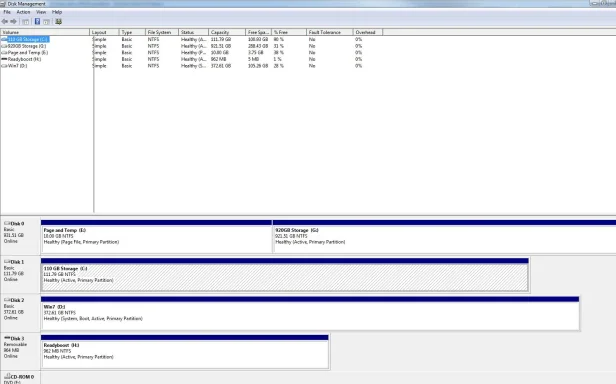Viewport: 616px width, 384px height.
Task: Click drive icon of 920GB Storage (G:) row
Action: tap(4, 46)
